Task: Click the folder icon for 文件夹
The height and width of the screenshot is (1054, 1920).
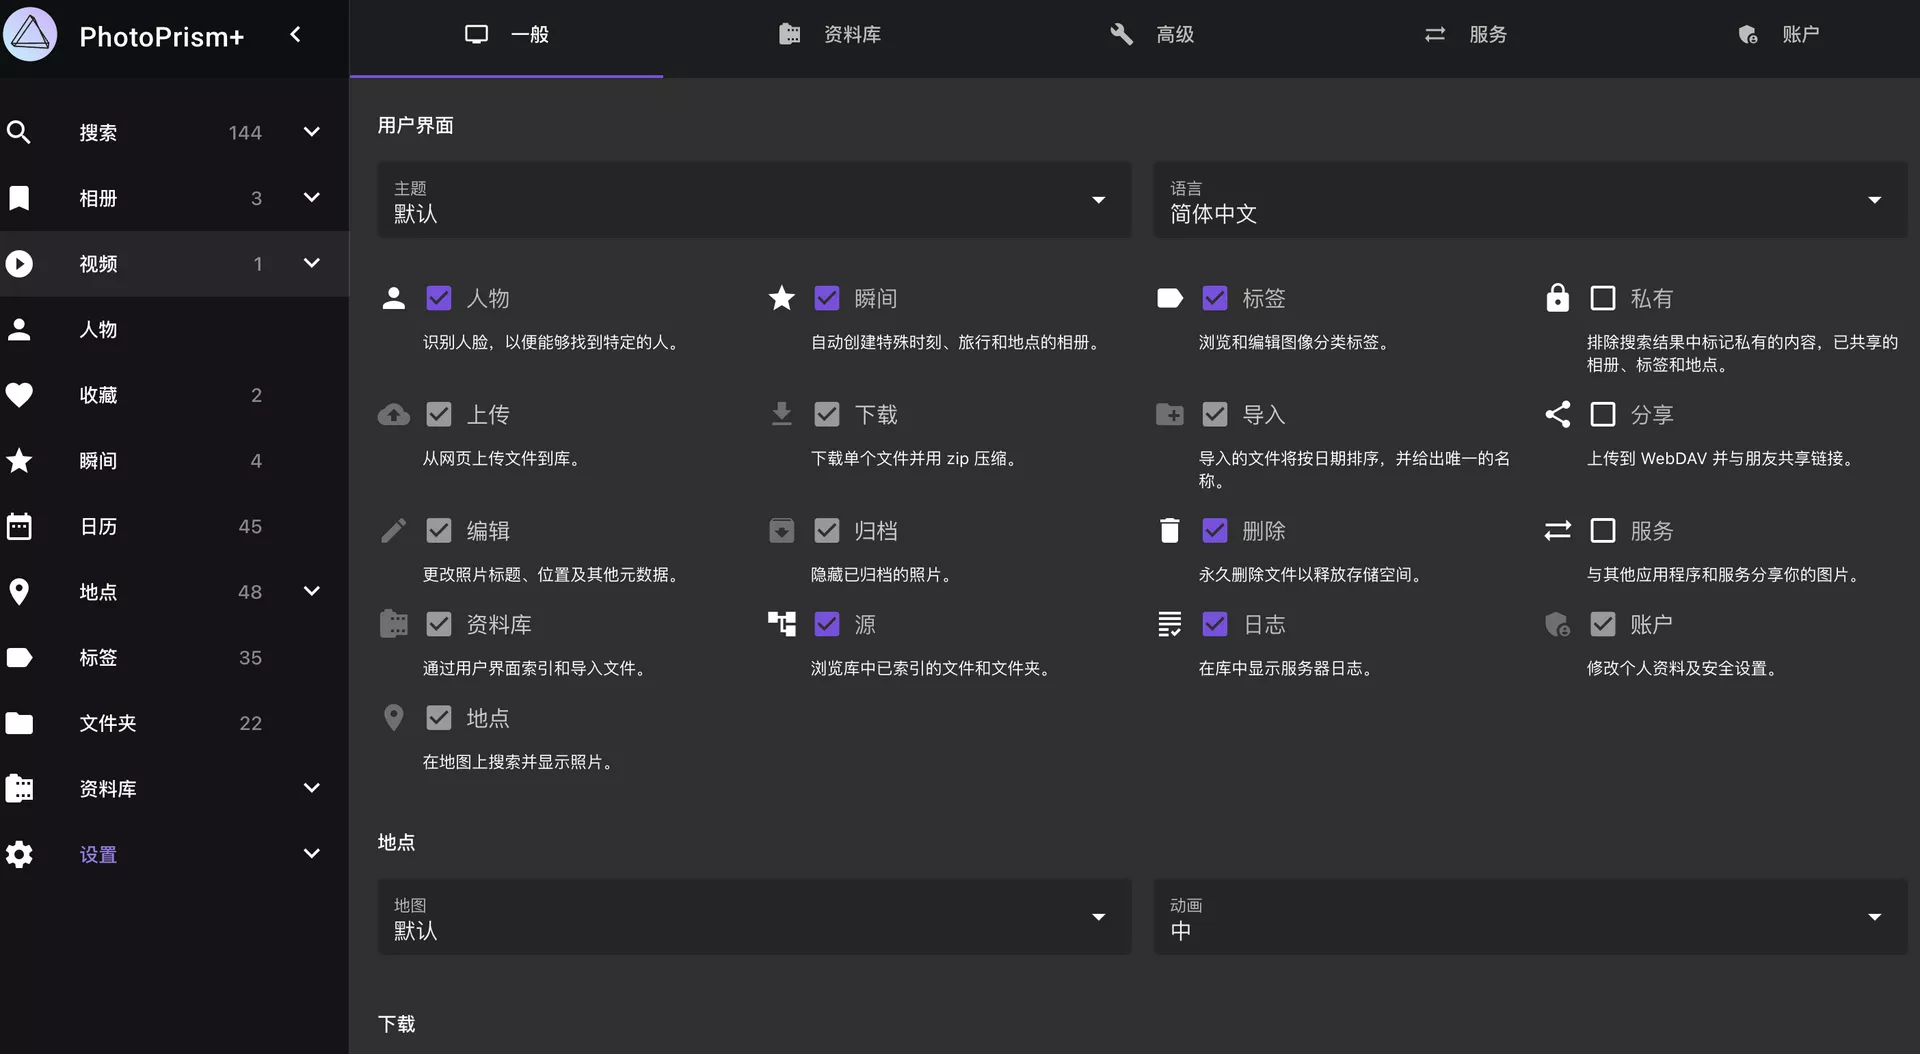Action: pos(19,723)
